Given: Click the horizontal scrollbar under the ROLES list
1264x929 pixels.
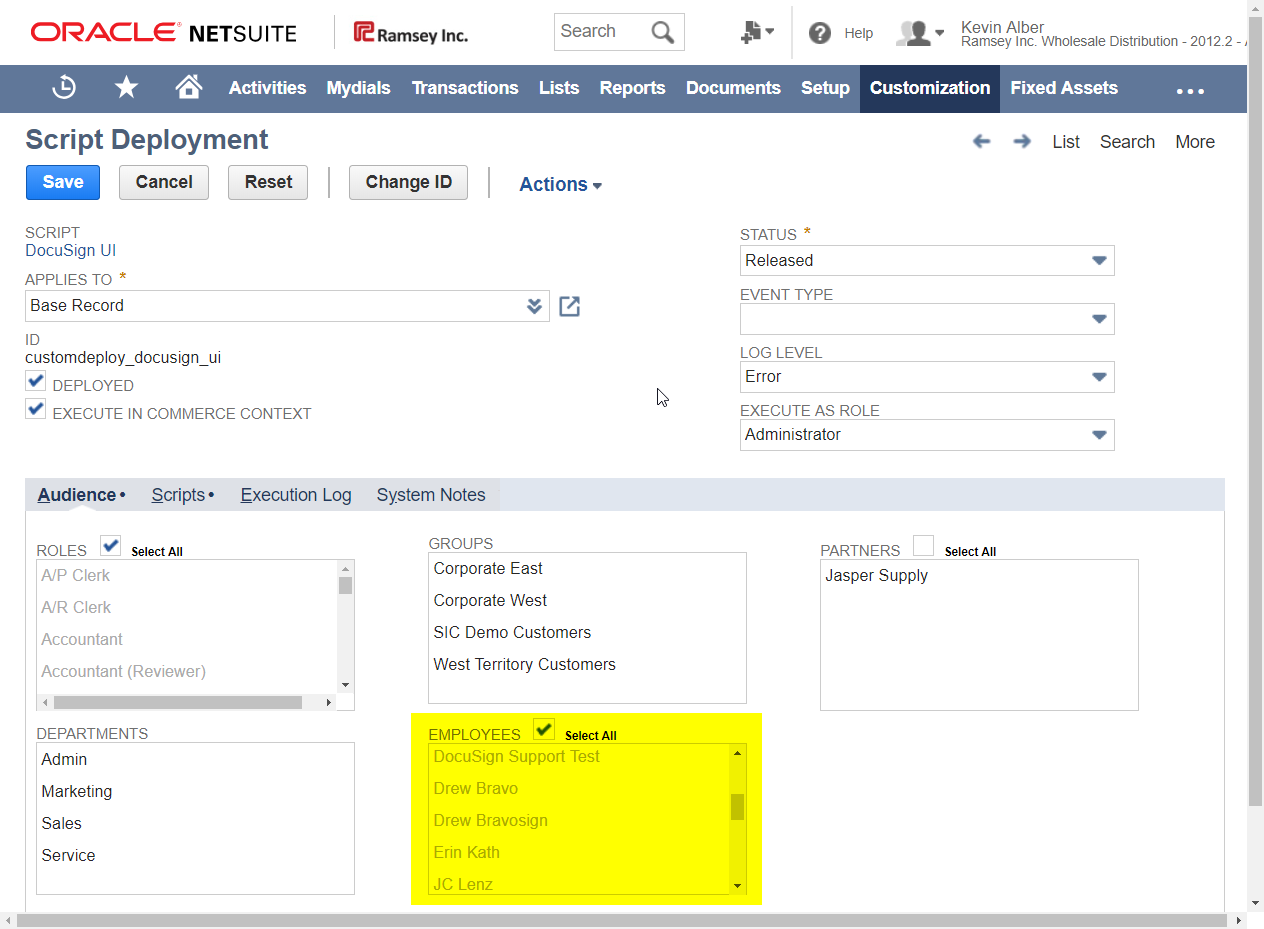Looking at the screenshot, I should coord(180,703).
